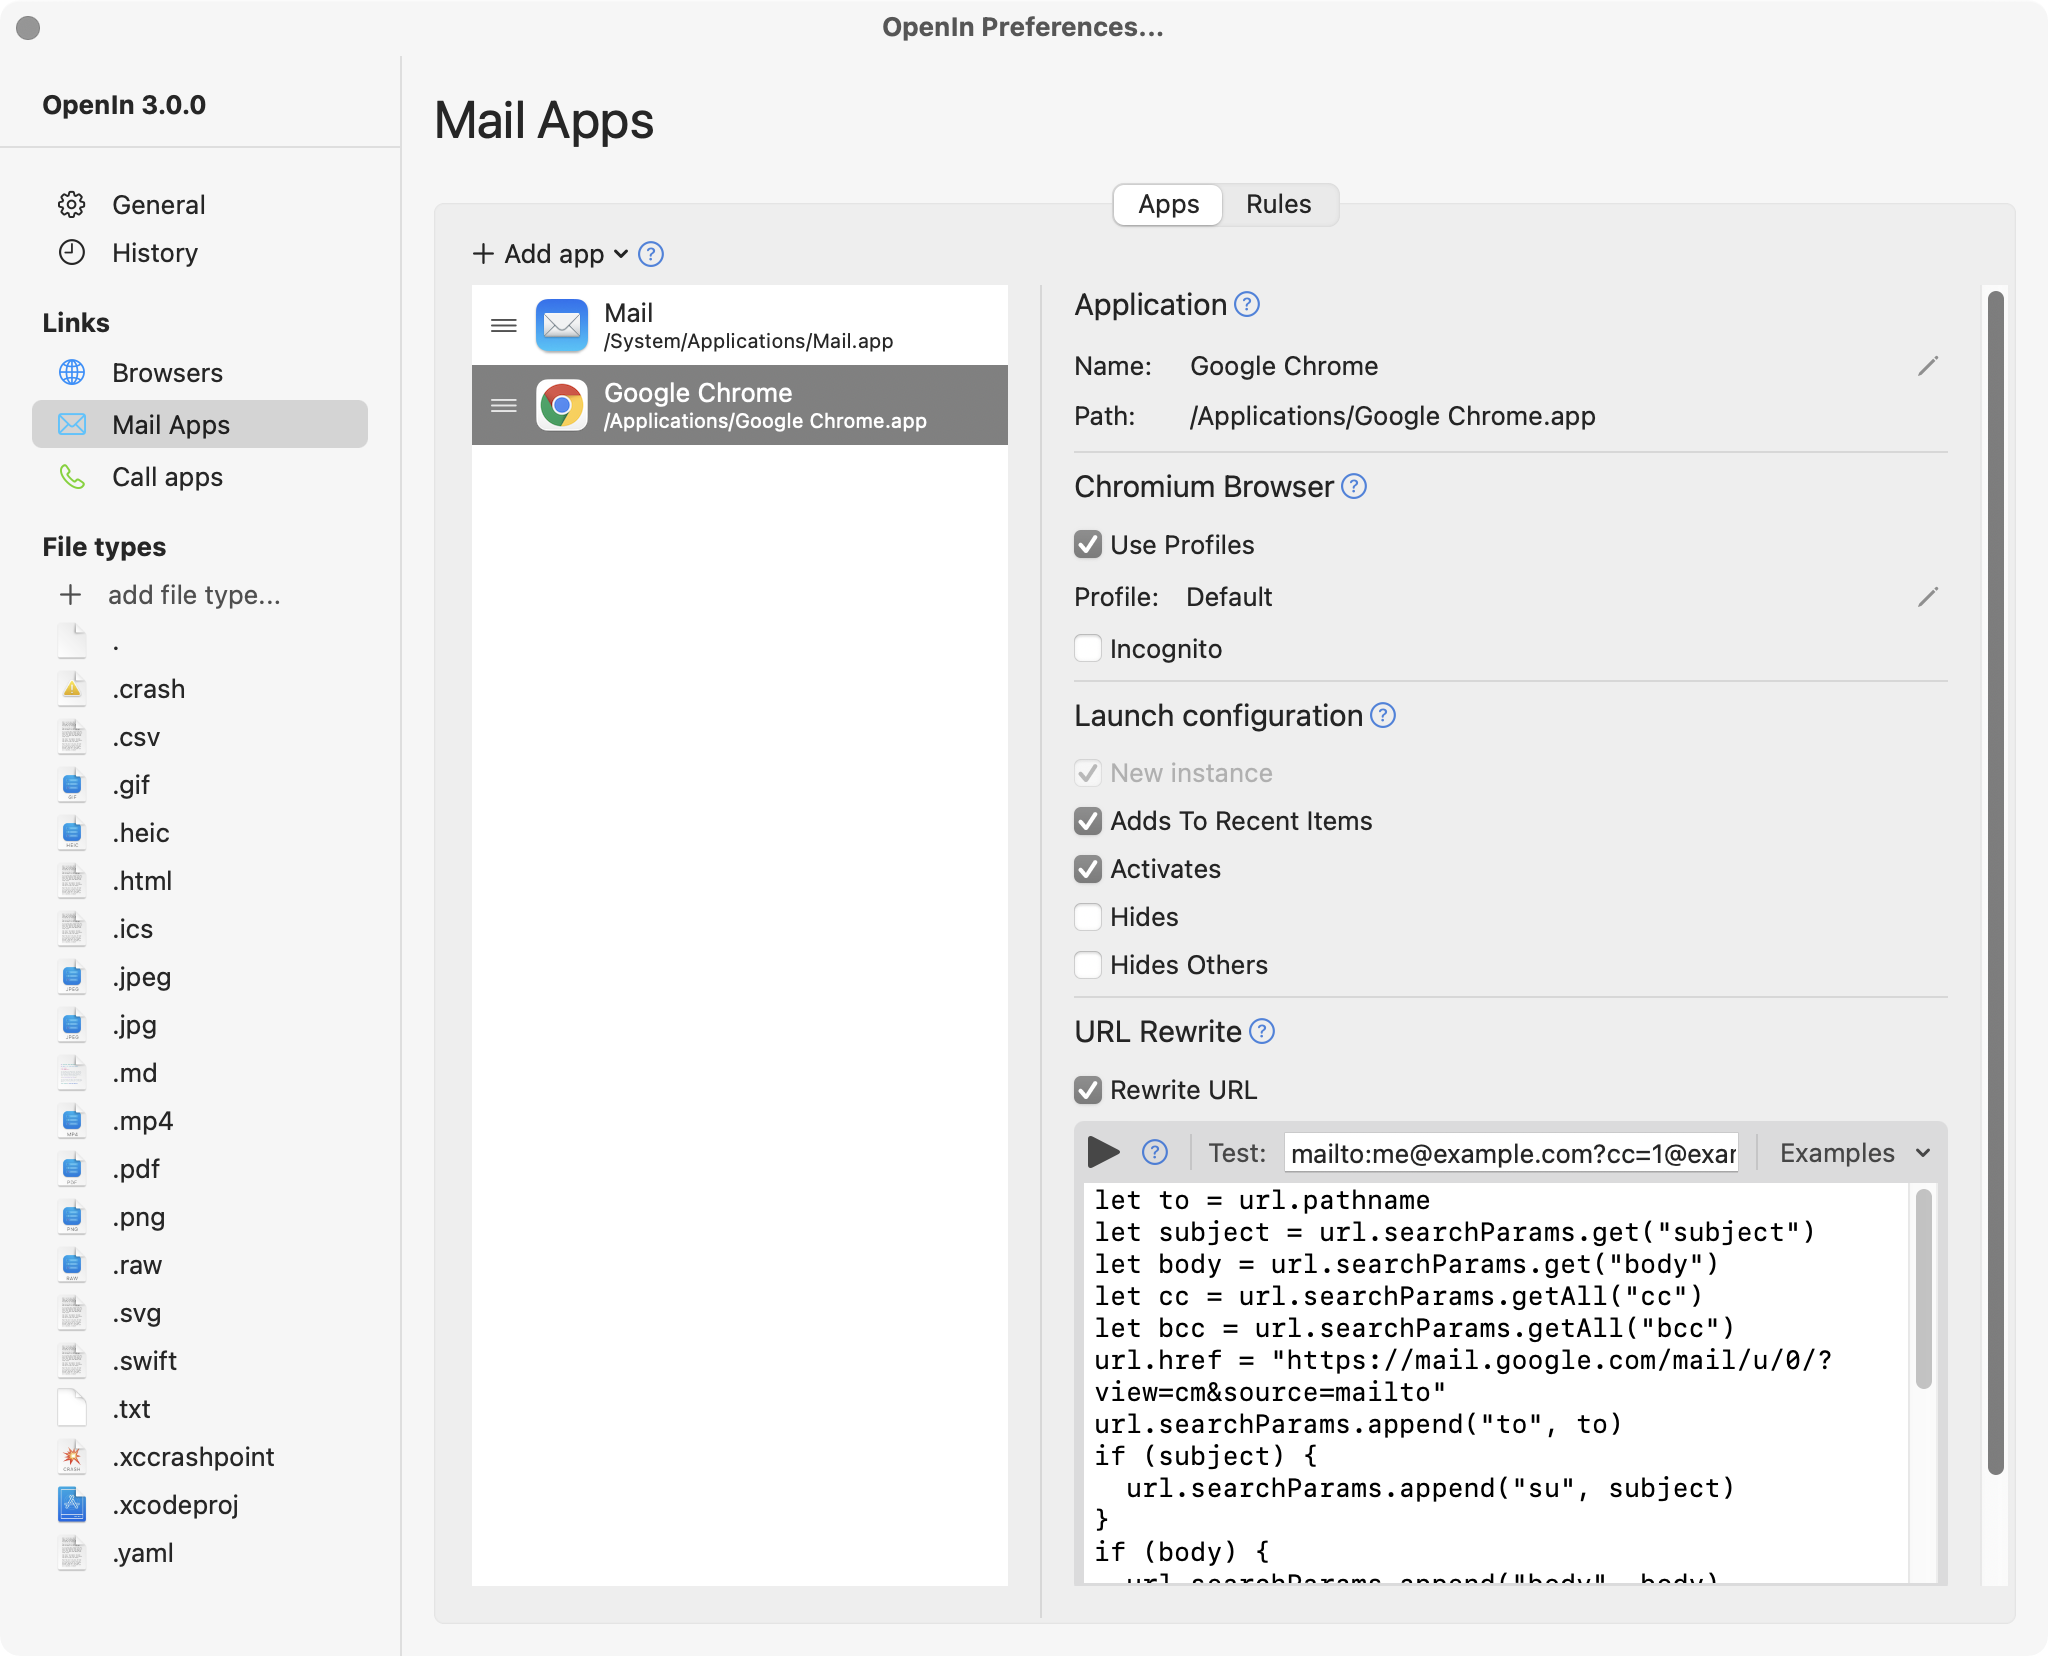Select the .md file type icon

(x=71, y=1073)
